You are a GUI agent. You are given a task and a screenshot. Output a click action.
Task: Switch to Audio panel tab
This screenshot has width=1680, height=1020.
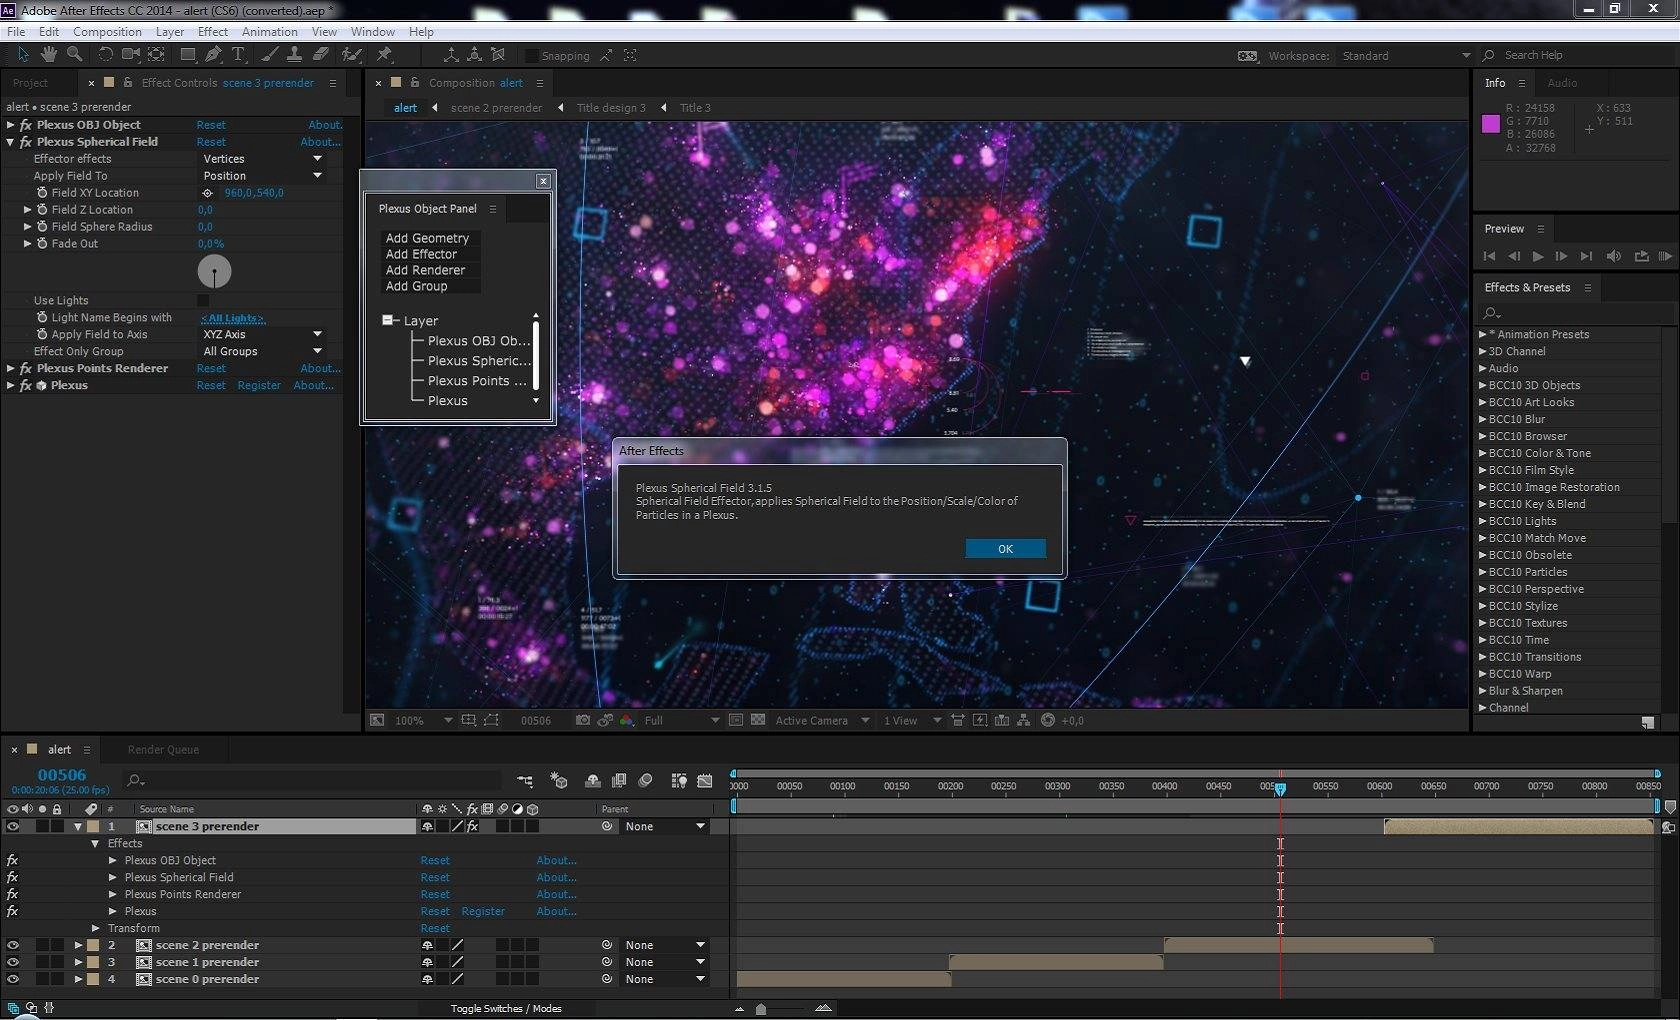pyautogui.click(x=1562, y=83)
